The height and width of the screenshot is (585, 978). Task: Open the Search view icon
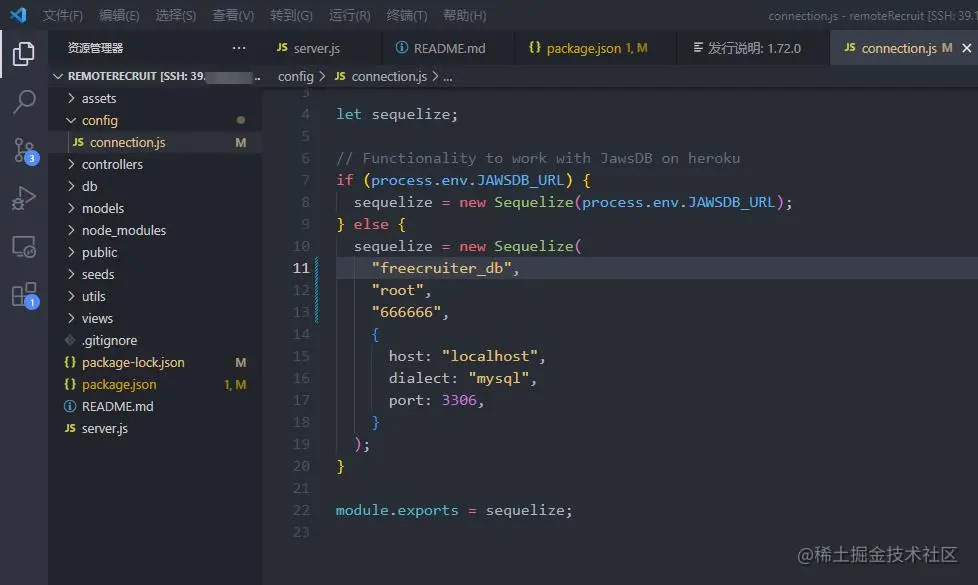coord(24,102)
